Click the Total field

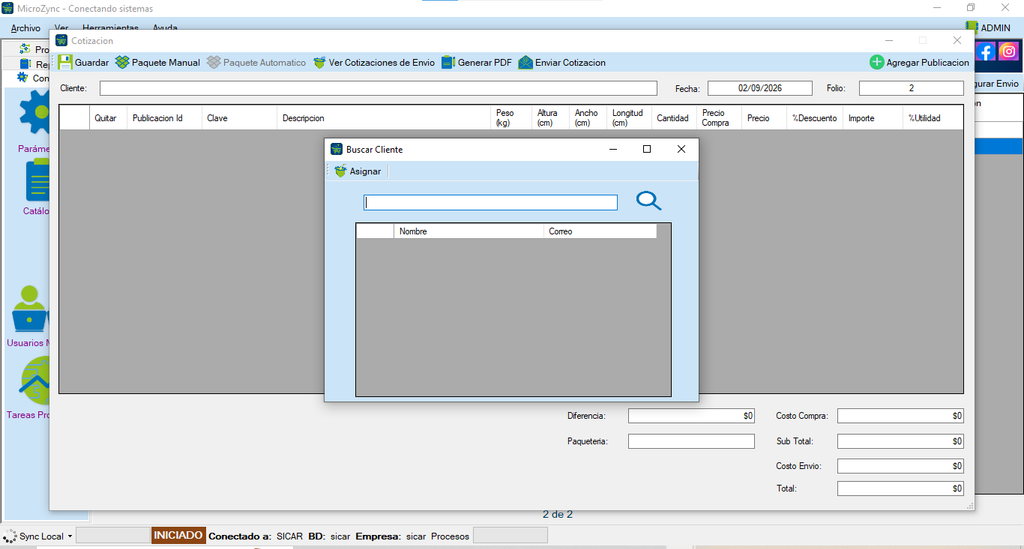coord(900,488)
